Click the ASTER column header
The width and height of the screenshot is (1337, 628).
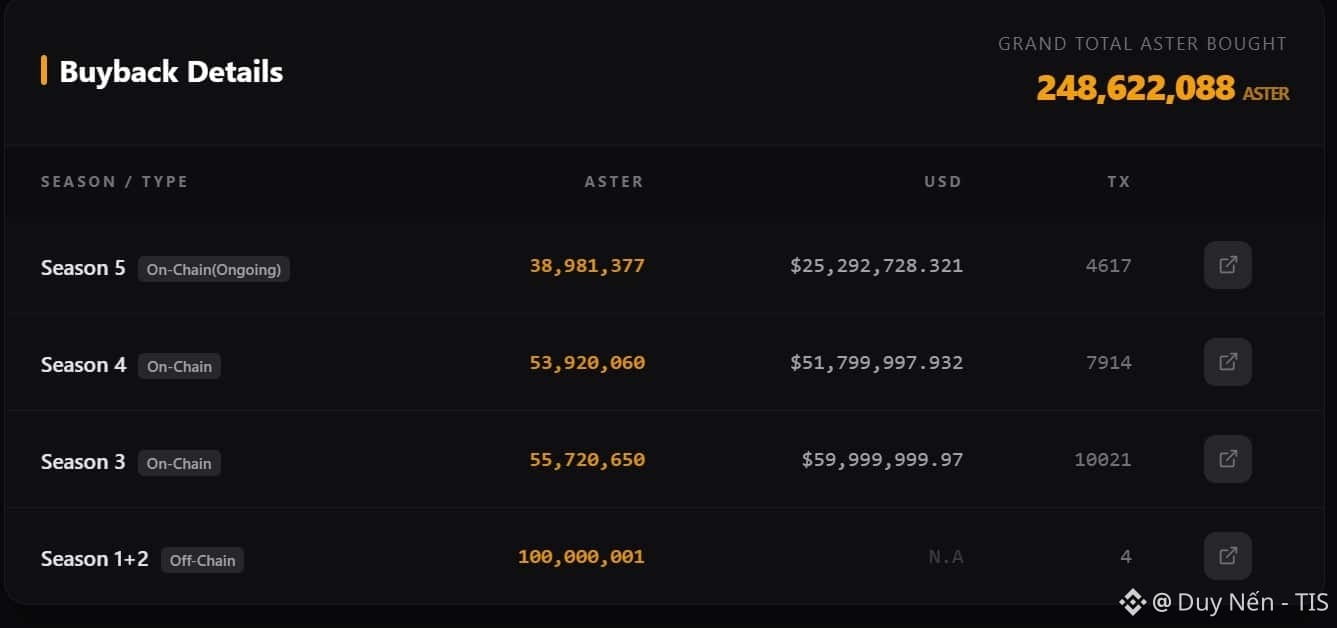(614, 181)
